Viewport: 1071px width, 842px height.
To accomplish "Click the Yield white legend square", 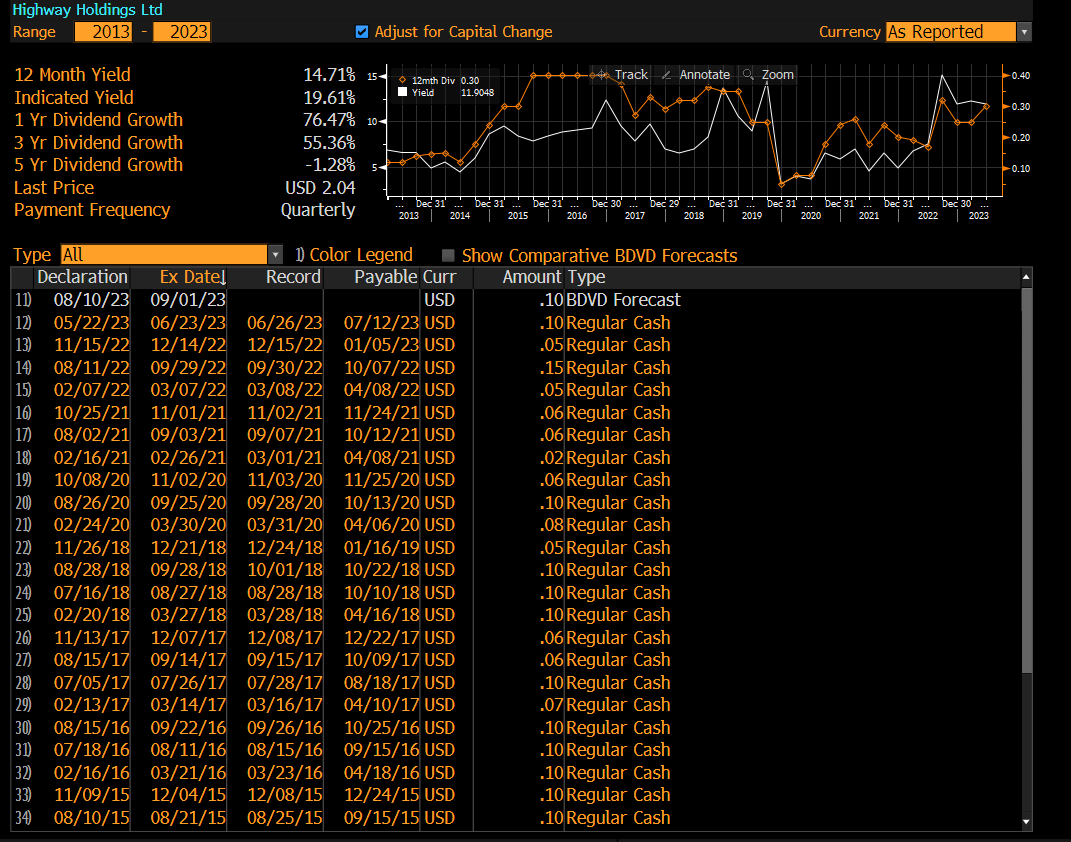I will click(402, 92).
